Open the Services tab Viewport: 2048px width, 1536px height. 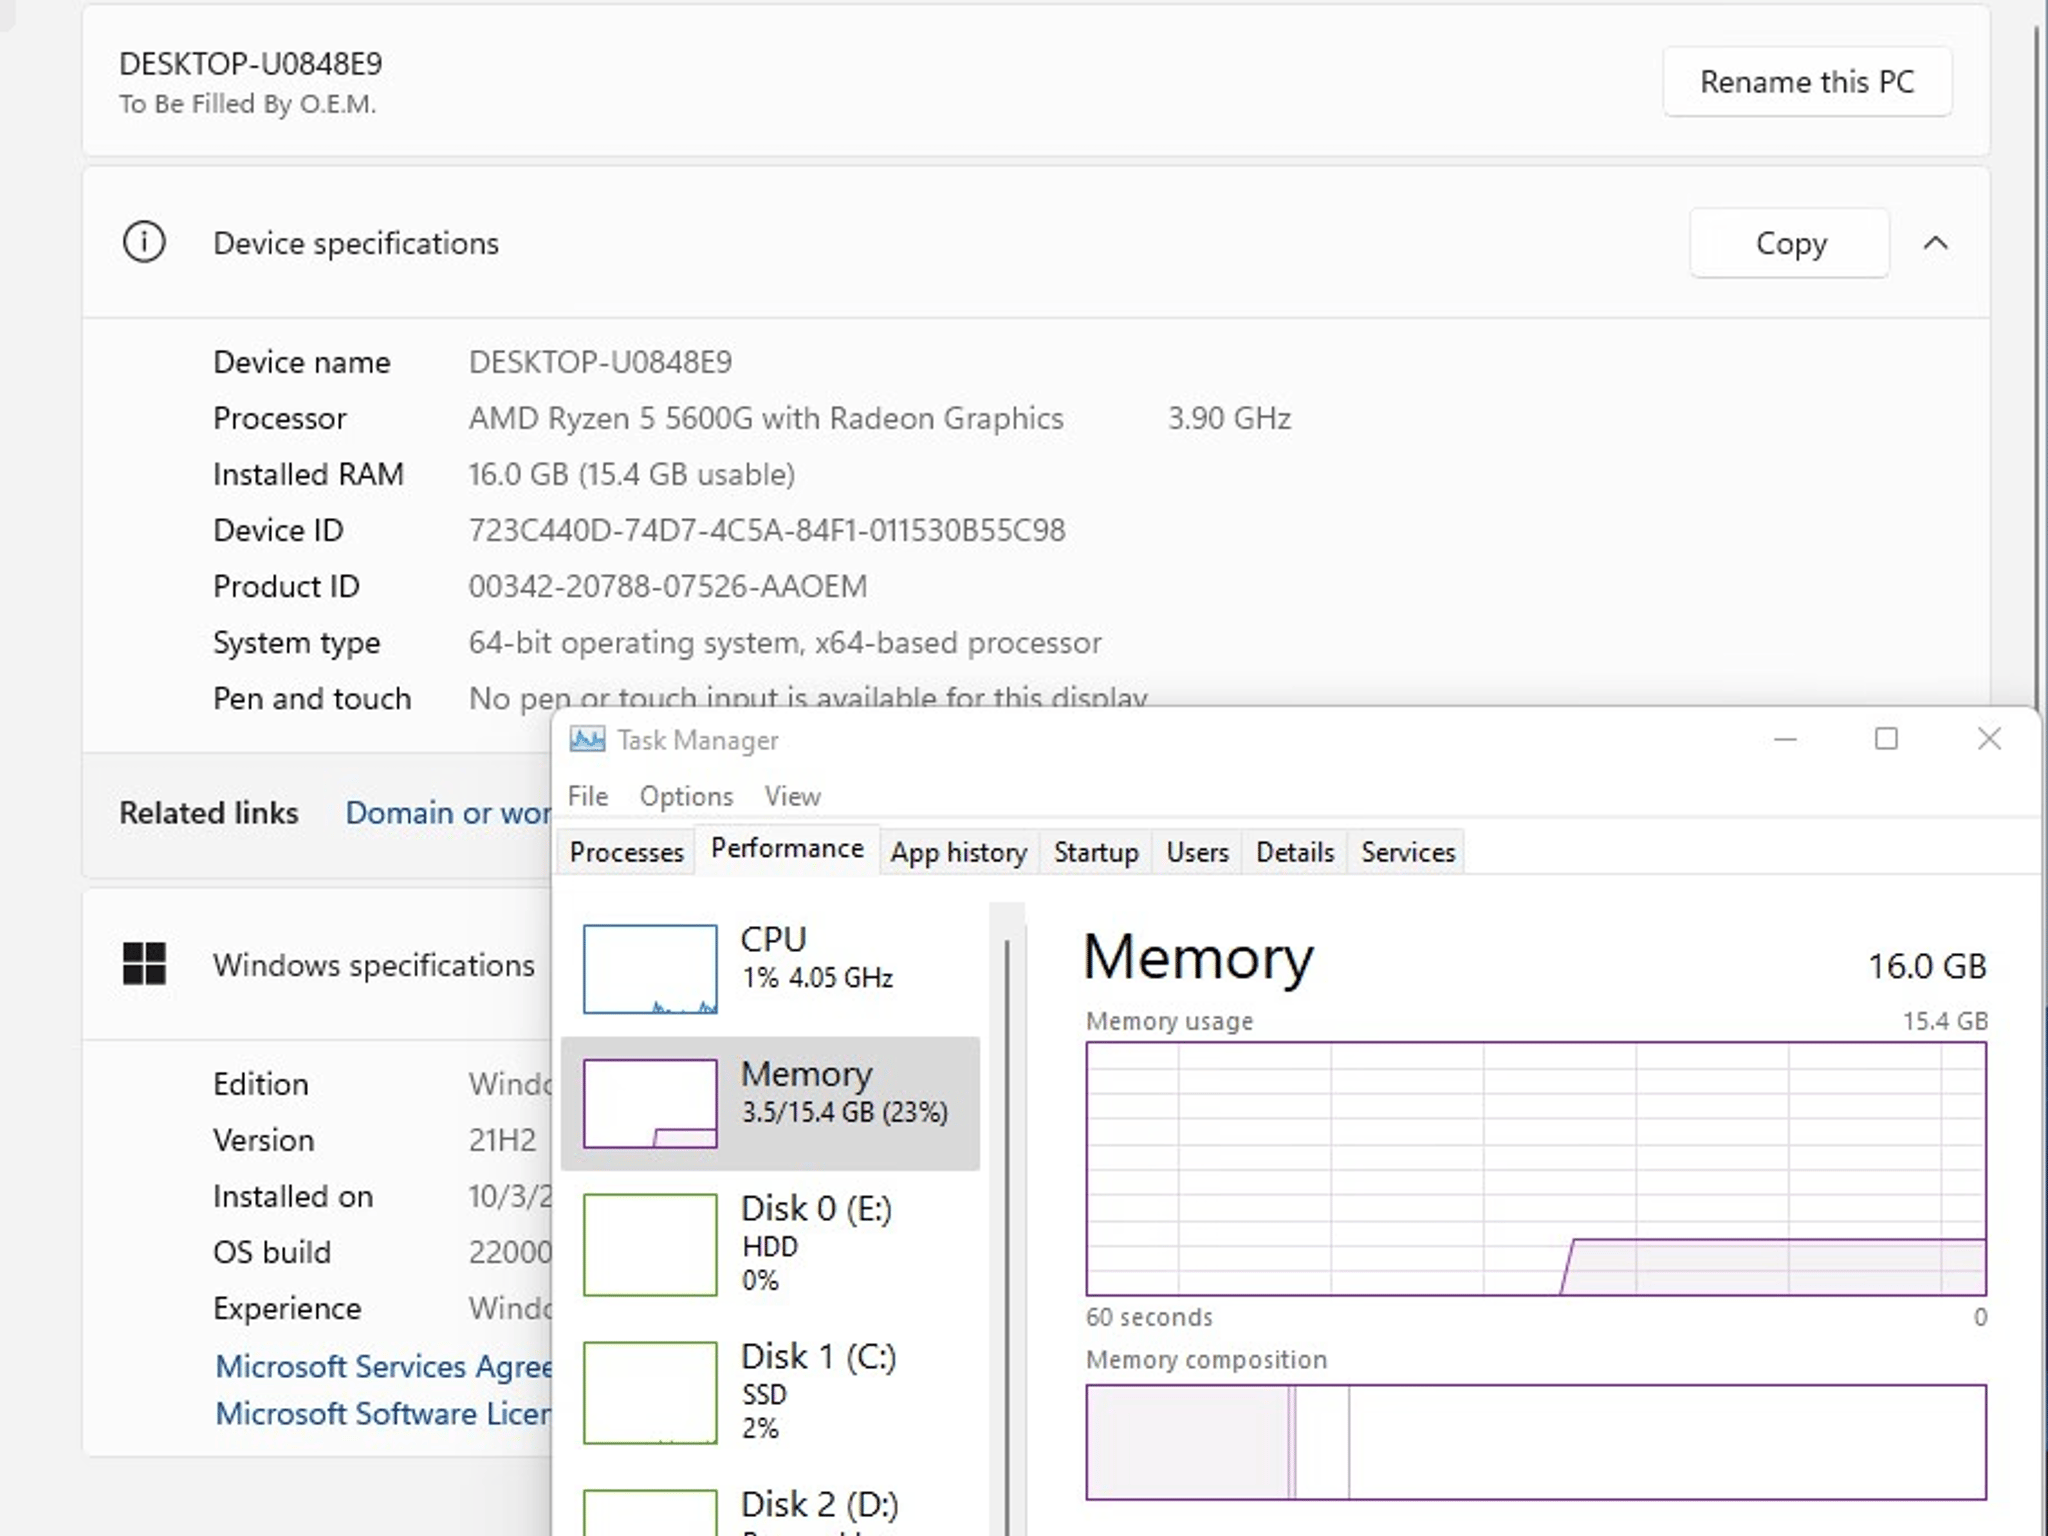[x=1407, y=852]
